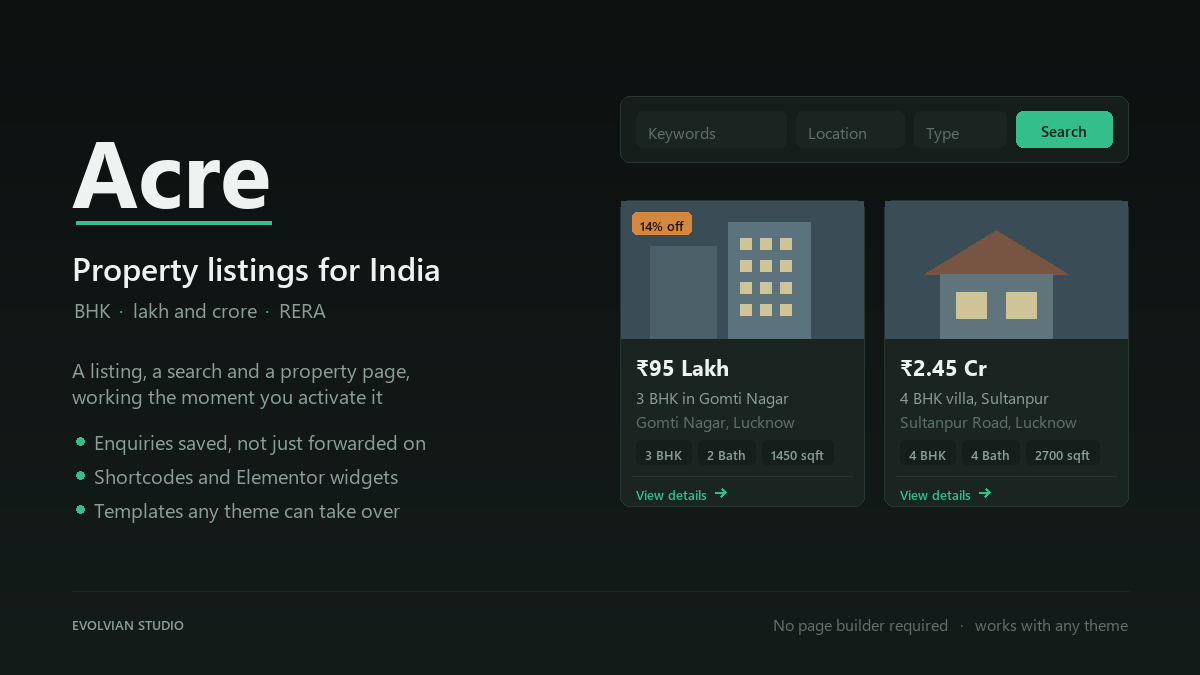
Task: Click arrow icon on Gomti Nagar card
Action: tap(721, 493)
